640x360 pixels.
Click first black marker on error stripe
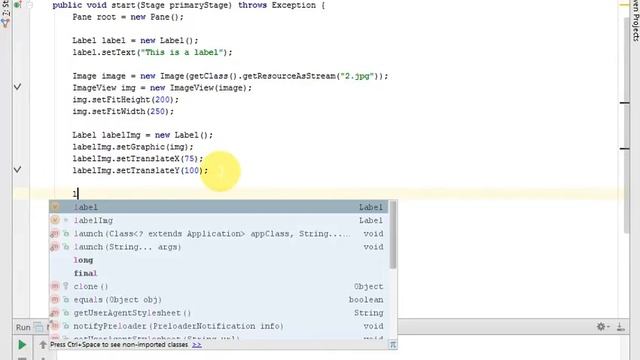click(x=624, y=103)
